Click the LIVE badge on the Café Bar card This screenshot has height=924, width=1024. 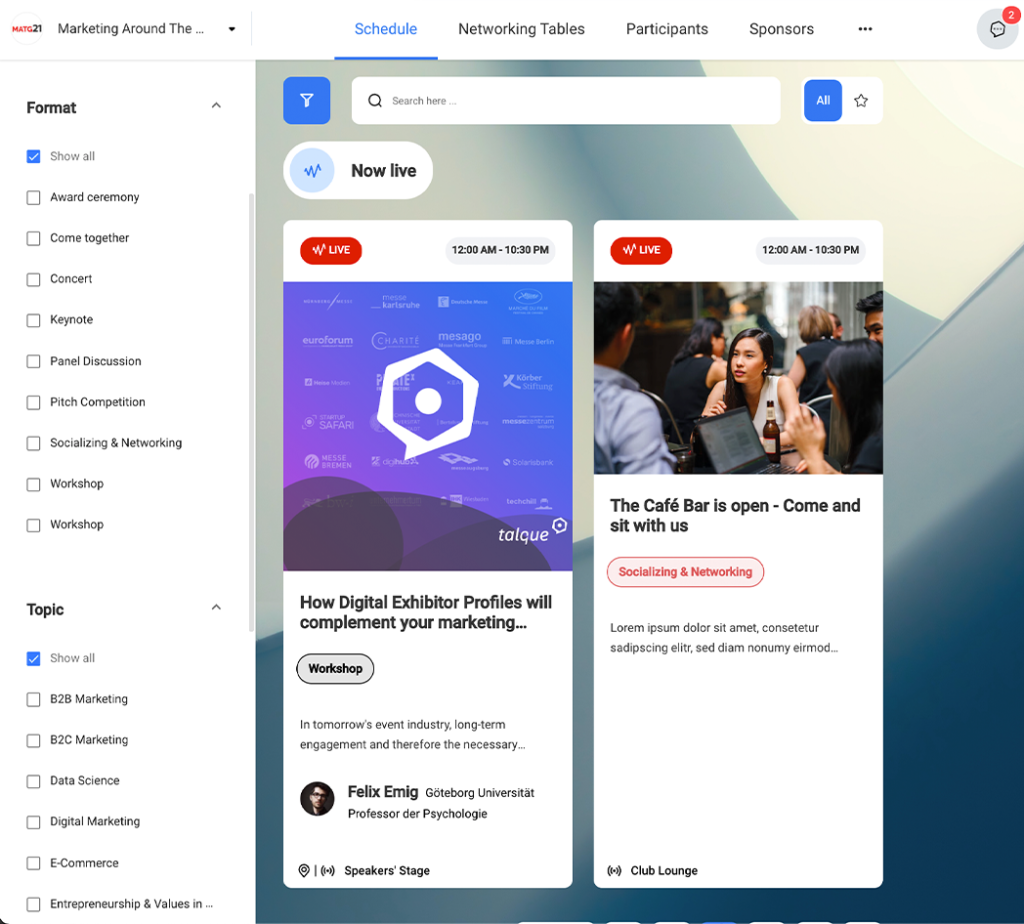coord(641,250)
